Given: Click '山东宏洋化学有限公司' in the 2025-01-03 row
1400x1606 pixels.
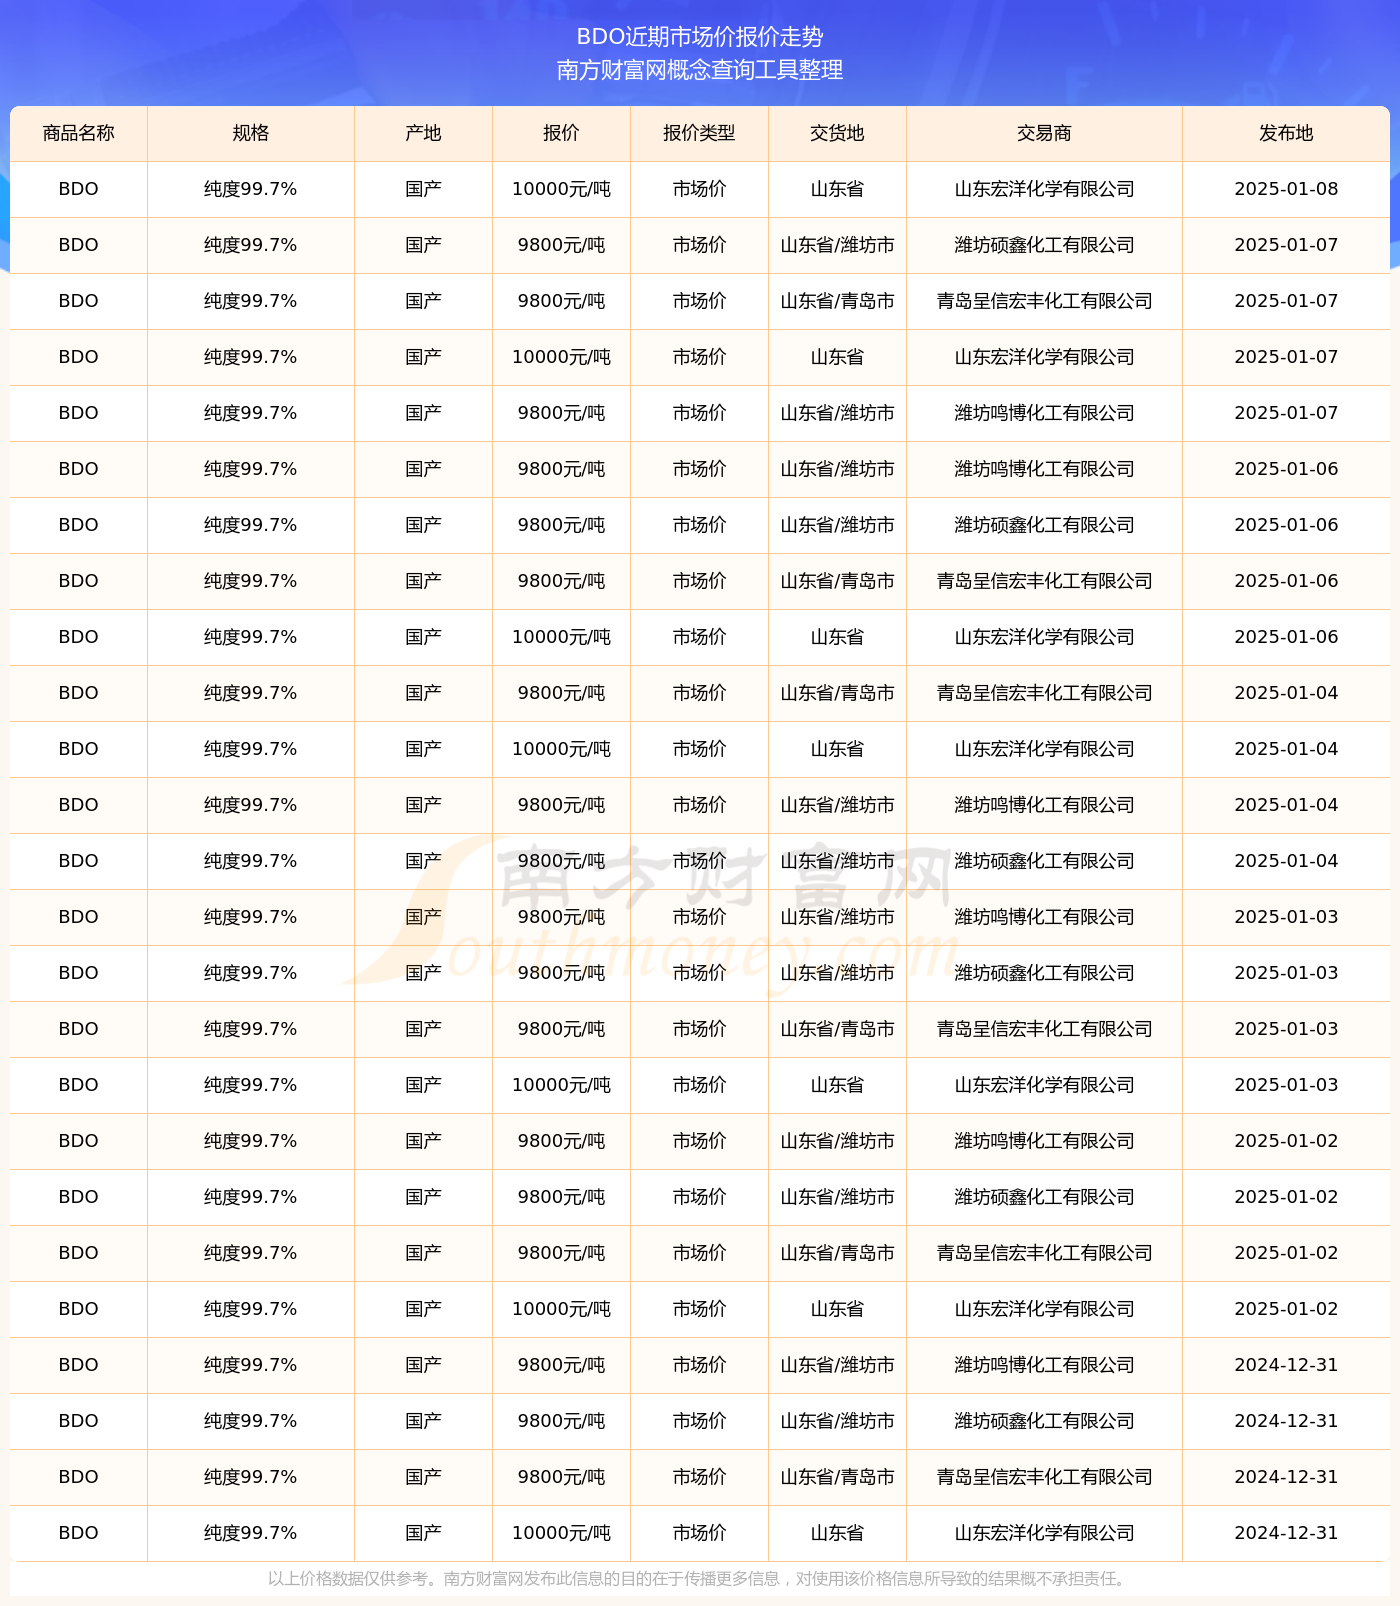Looking at the screenshot, I should click(x=1044, y=1085).
